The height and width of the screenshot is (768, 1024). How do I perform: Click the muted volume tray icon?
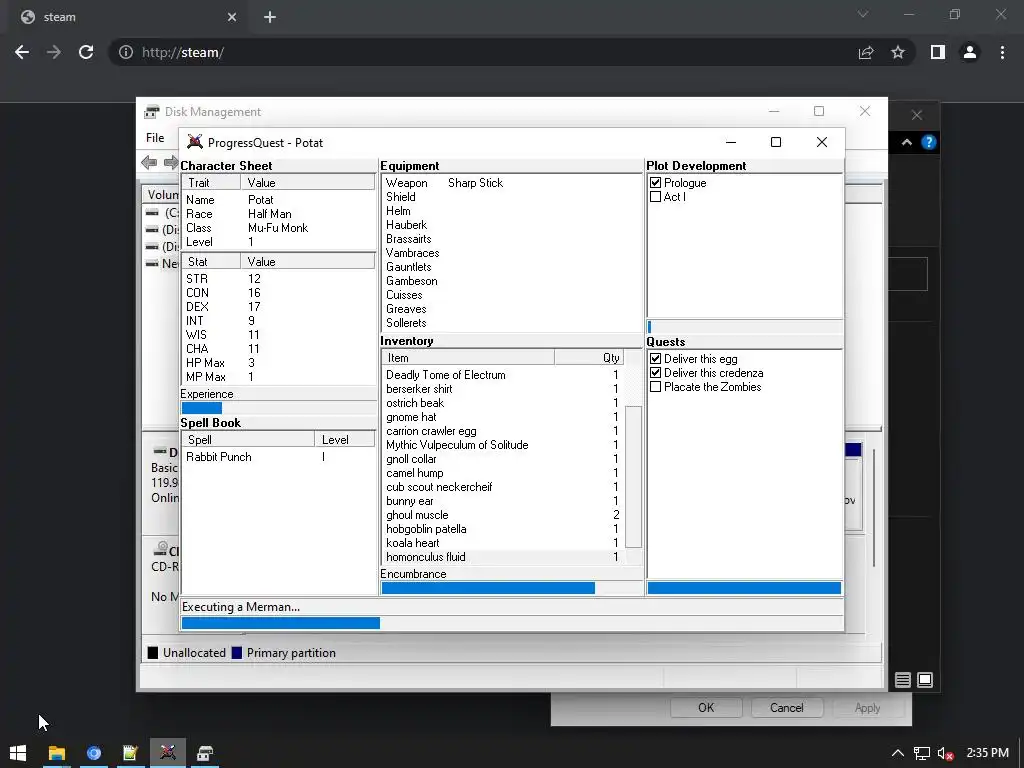945,754
